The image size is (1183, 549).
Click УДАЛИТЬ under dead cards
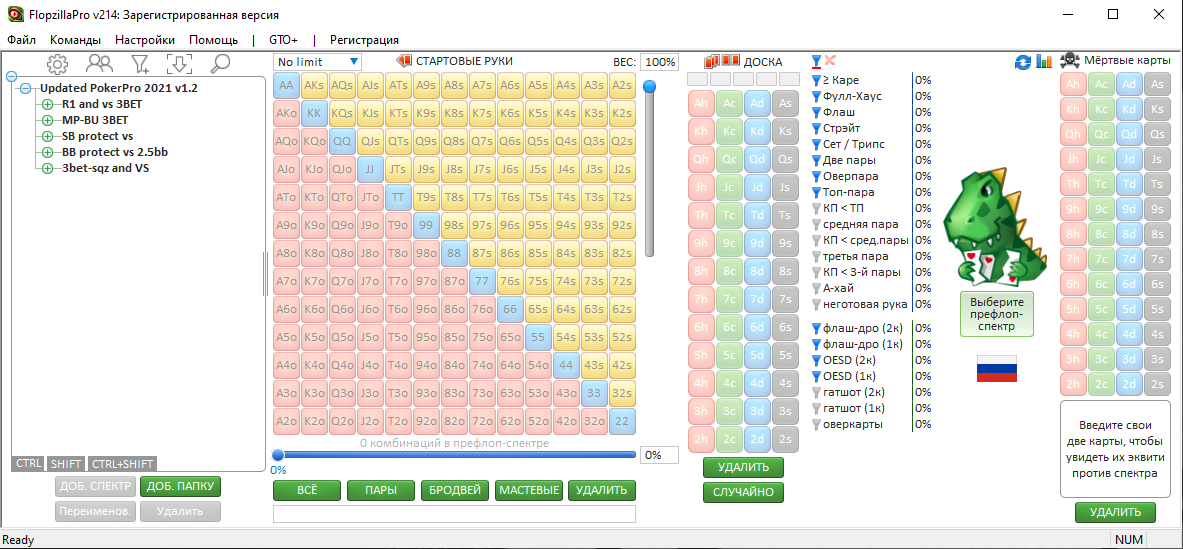[1115, 512]
